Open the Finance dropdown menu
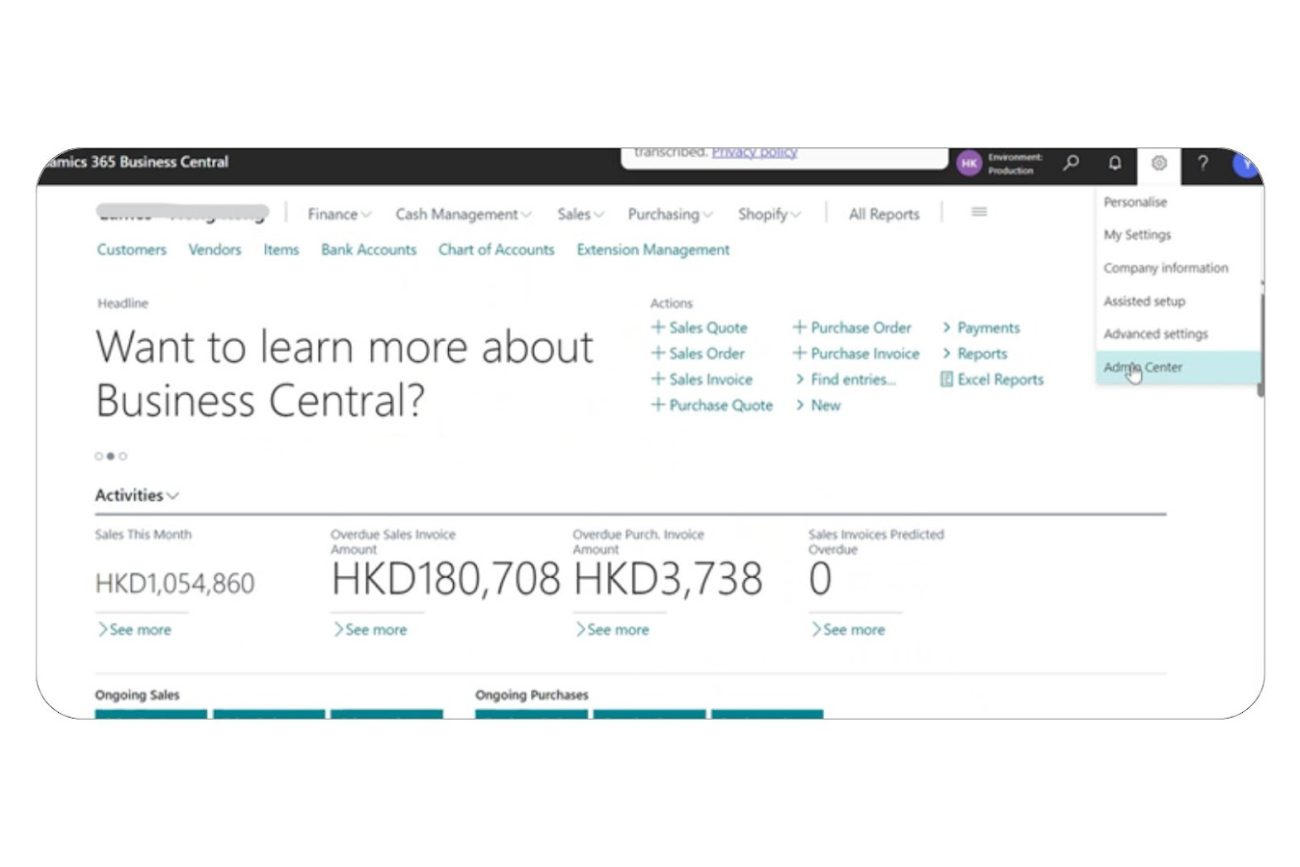 click(340, 214)
